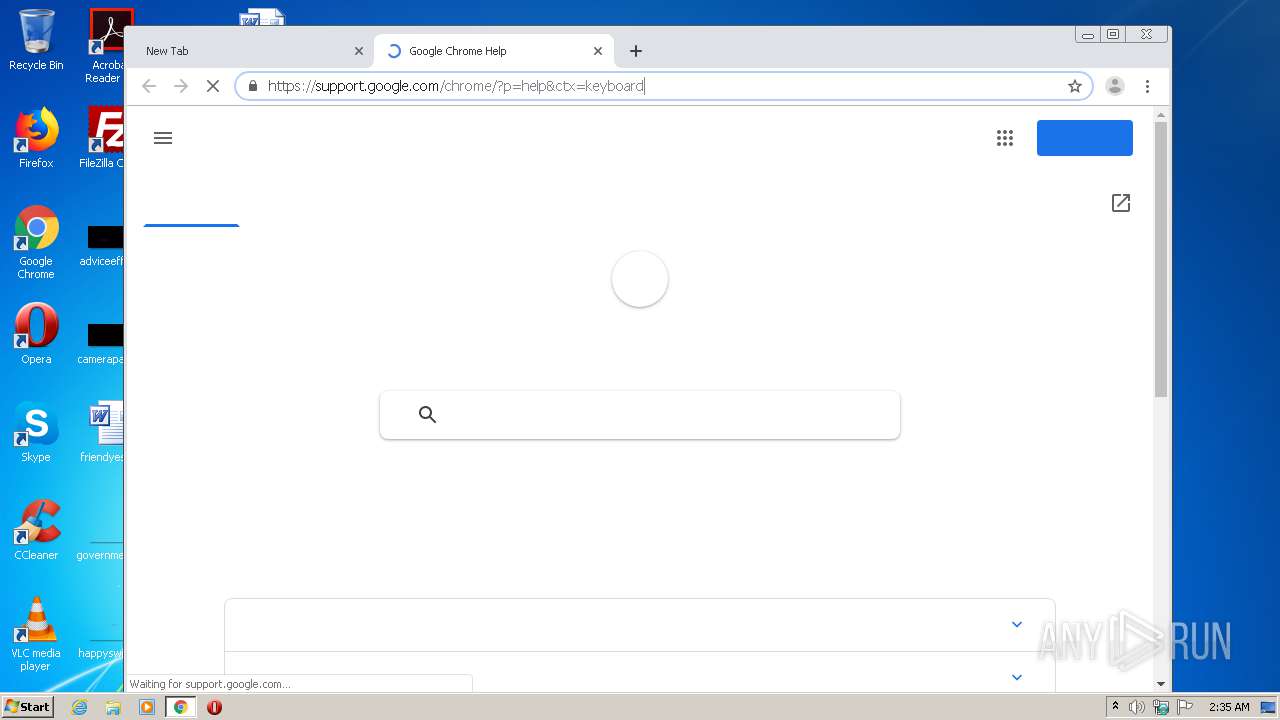Select the VLC media player shortcut

(36, 634)
